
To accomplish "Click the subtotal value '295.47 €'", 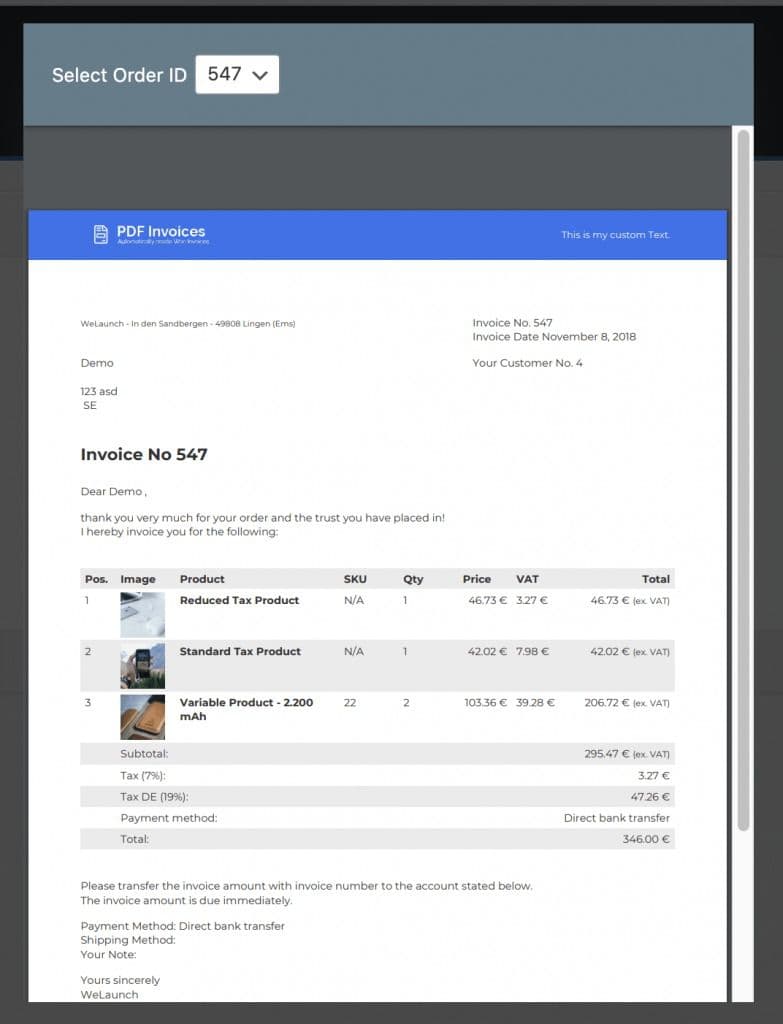I will point(607,754).
